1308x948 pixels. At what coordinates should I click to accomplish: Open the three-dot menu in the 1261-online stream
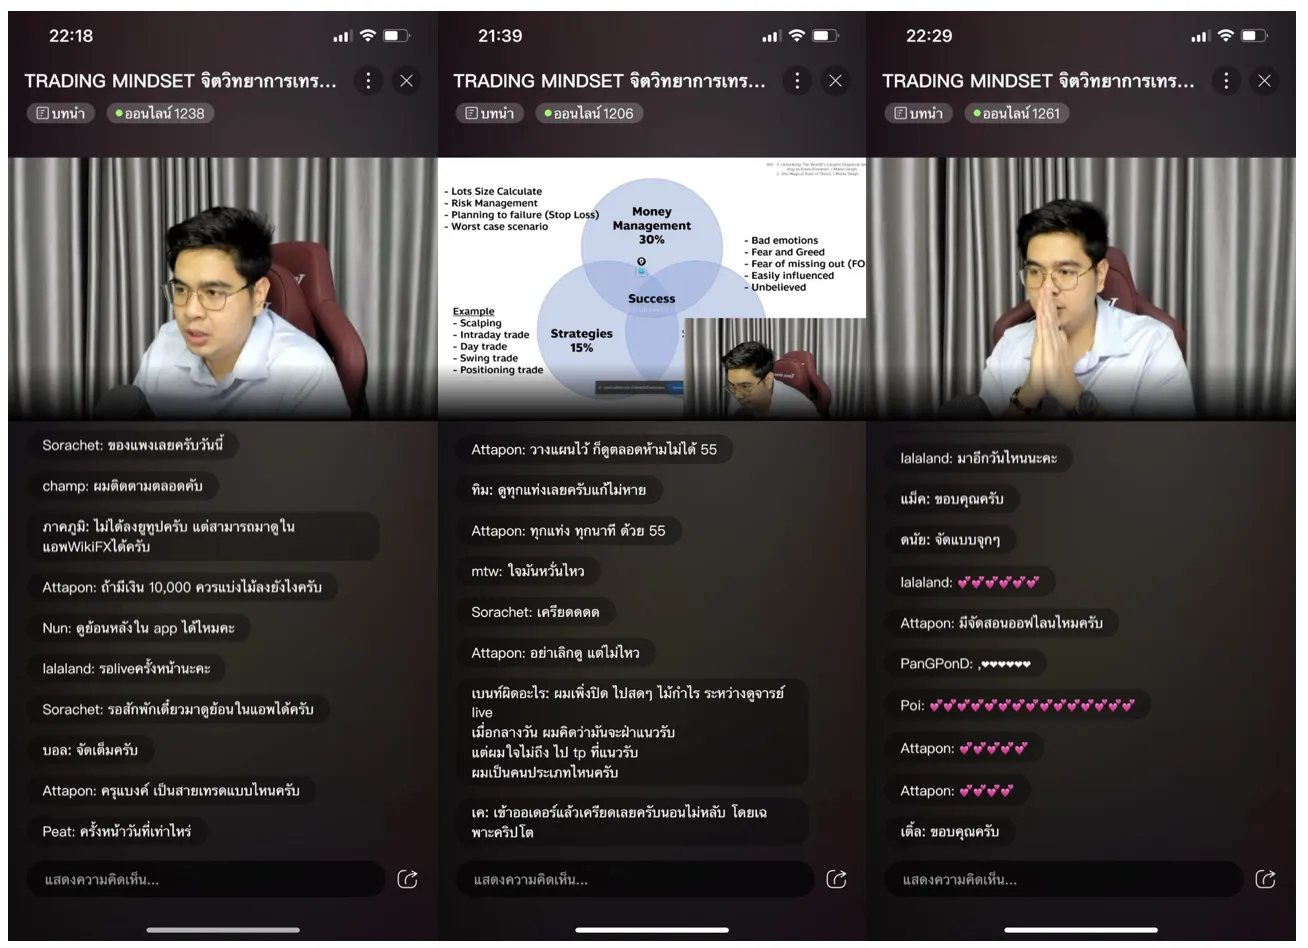(1226, 81)
